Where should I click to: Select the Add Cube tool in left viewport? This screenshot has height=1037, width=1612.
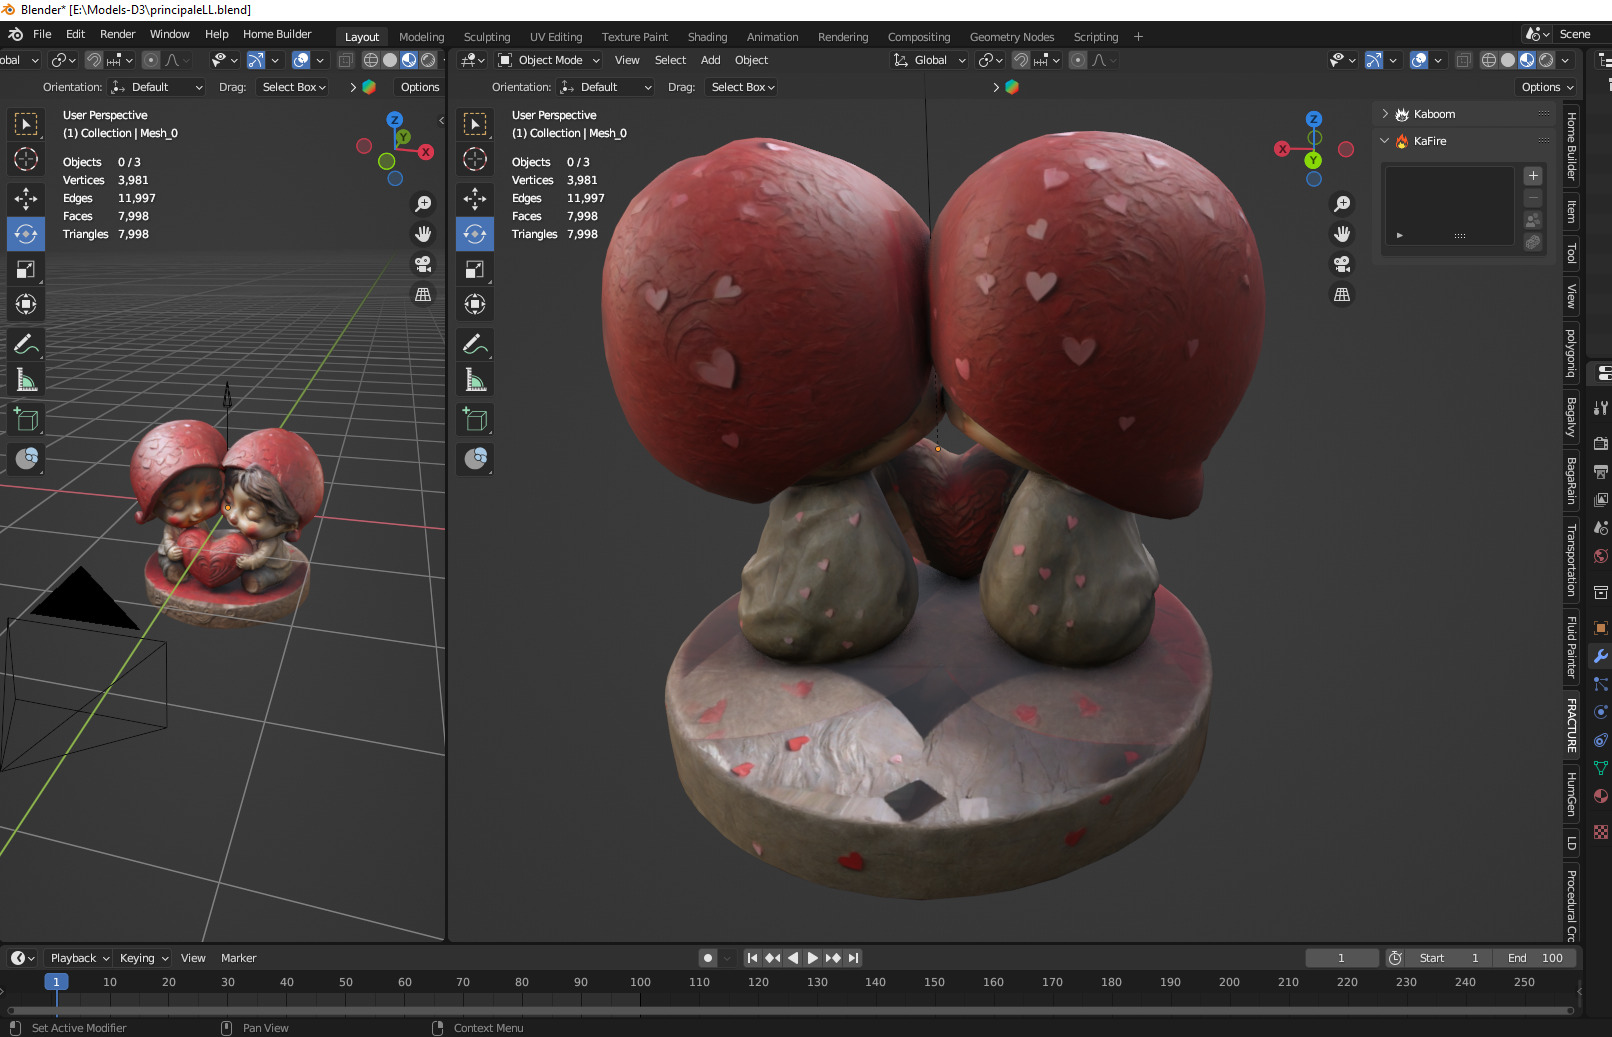coord(26,419)
